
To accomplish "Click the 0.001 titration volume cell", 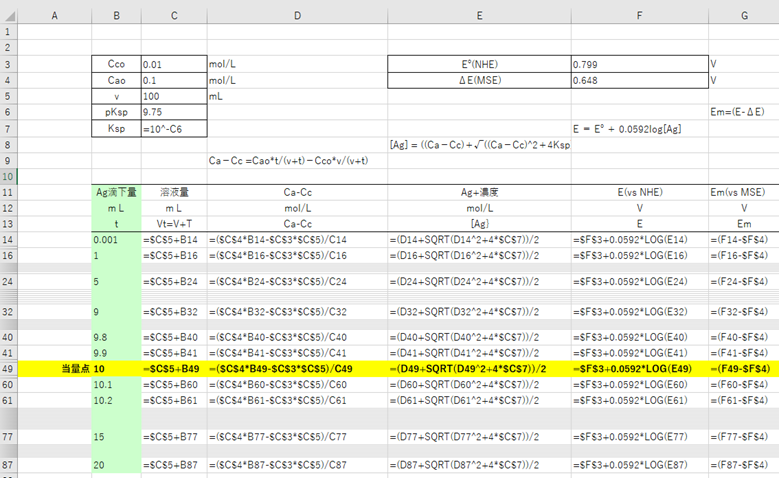I will click(x=116, y=239).
